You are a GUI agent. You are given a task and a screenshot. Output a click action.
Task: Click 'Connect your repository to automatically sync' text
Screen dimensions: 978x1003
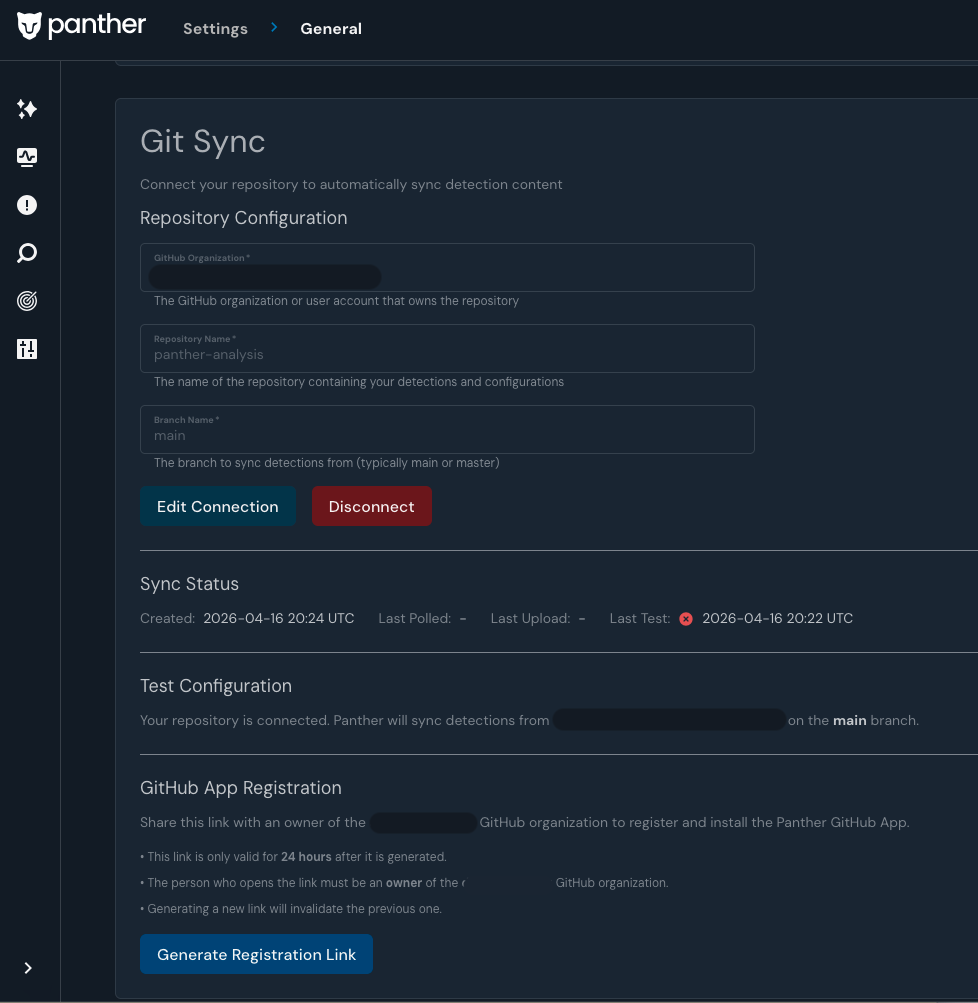[351, 184]
